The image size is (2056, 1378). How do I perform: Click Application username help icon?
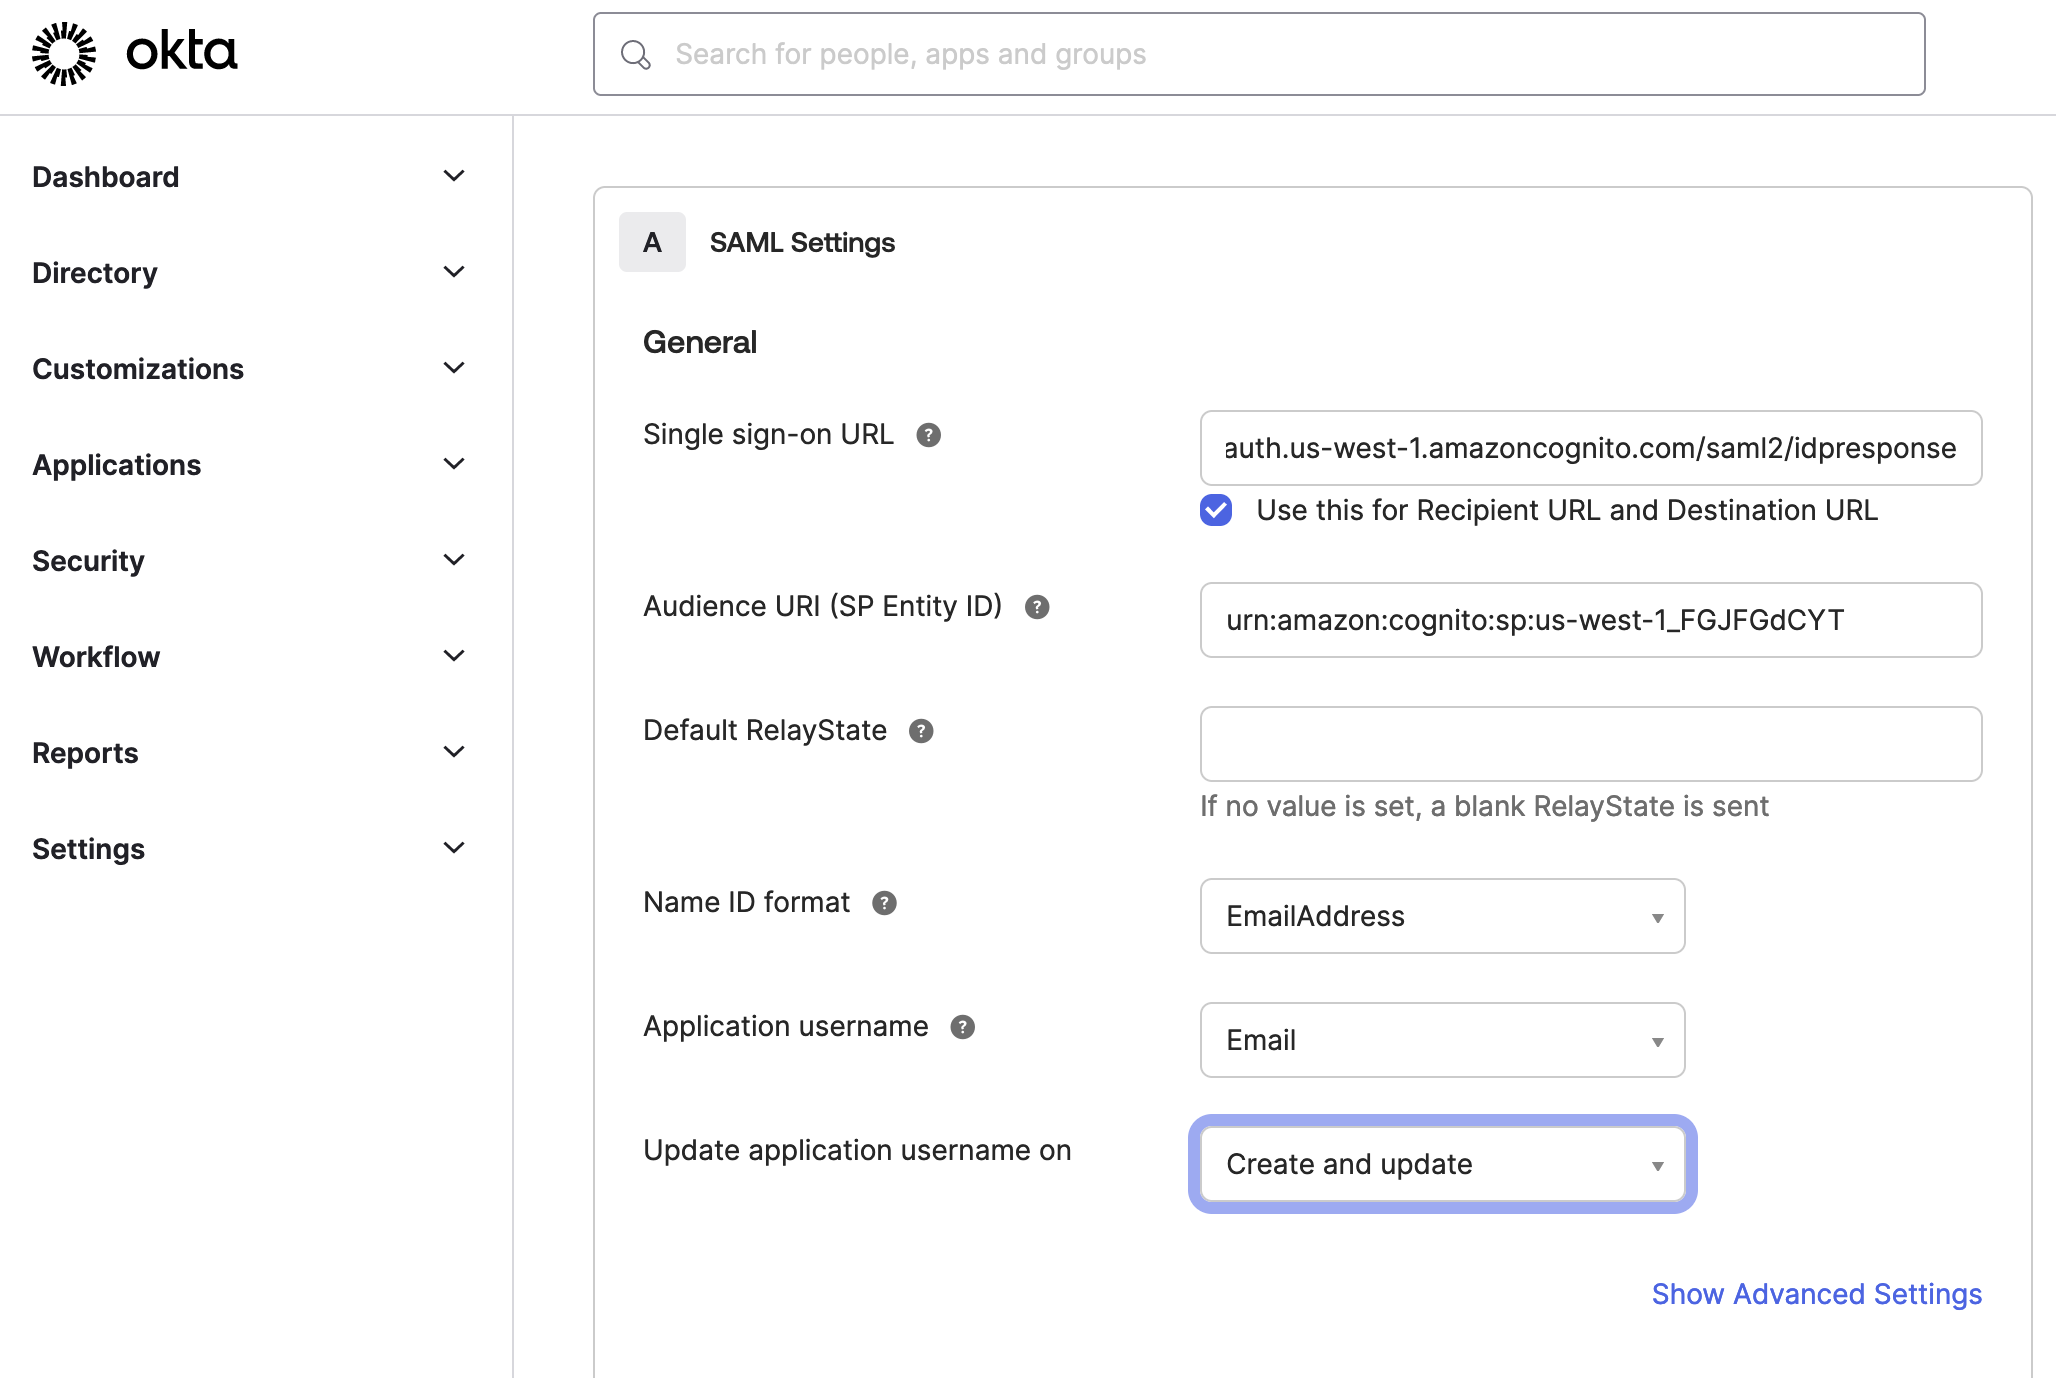coord(962,1027)
